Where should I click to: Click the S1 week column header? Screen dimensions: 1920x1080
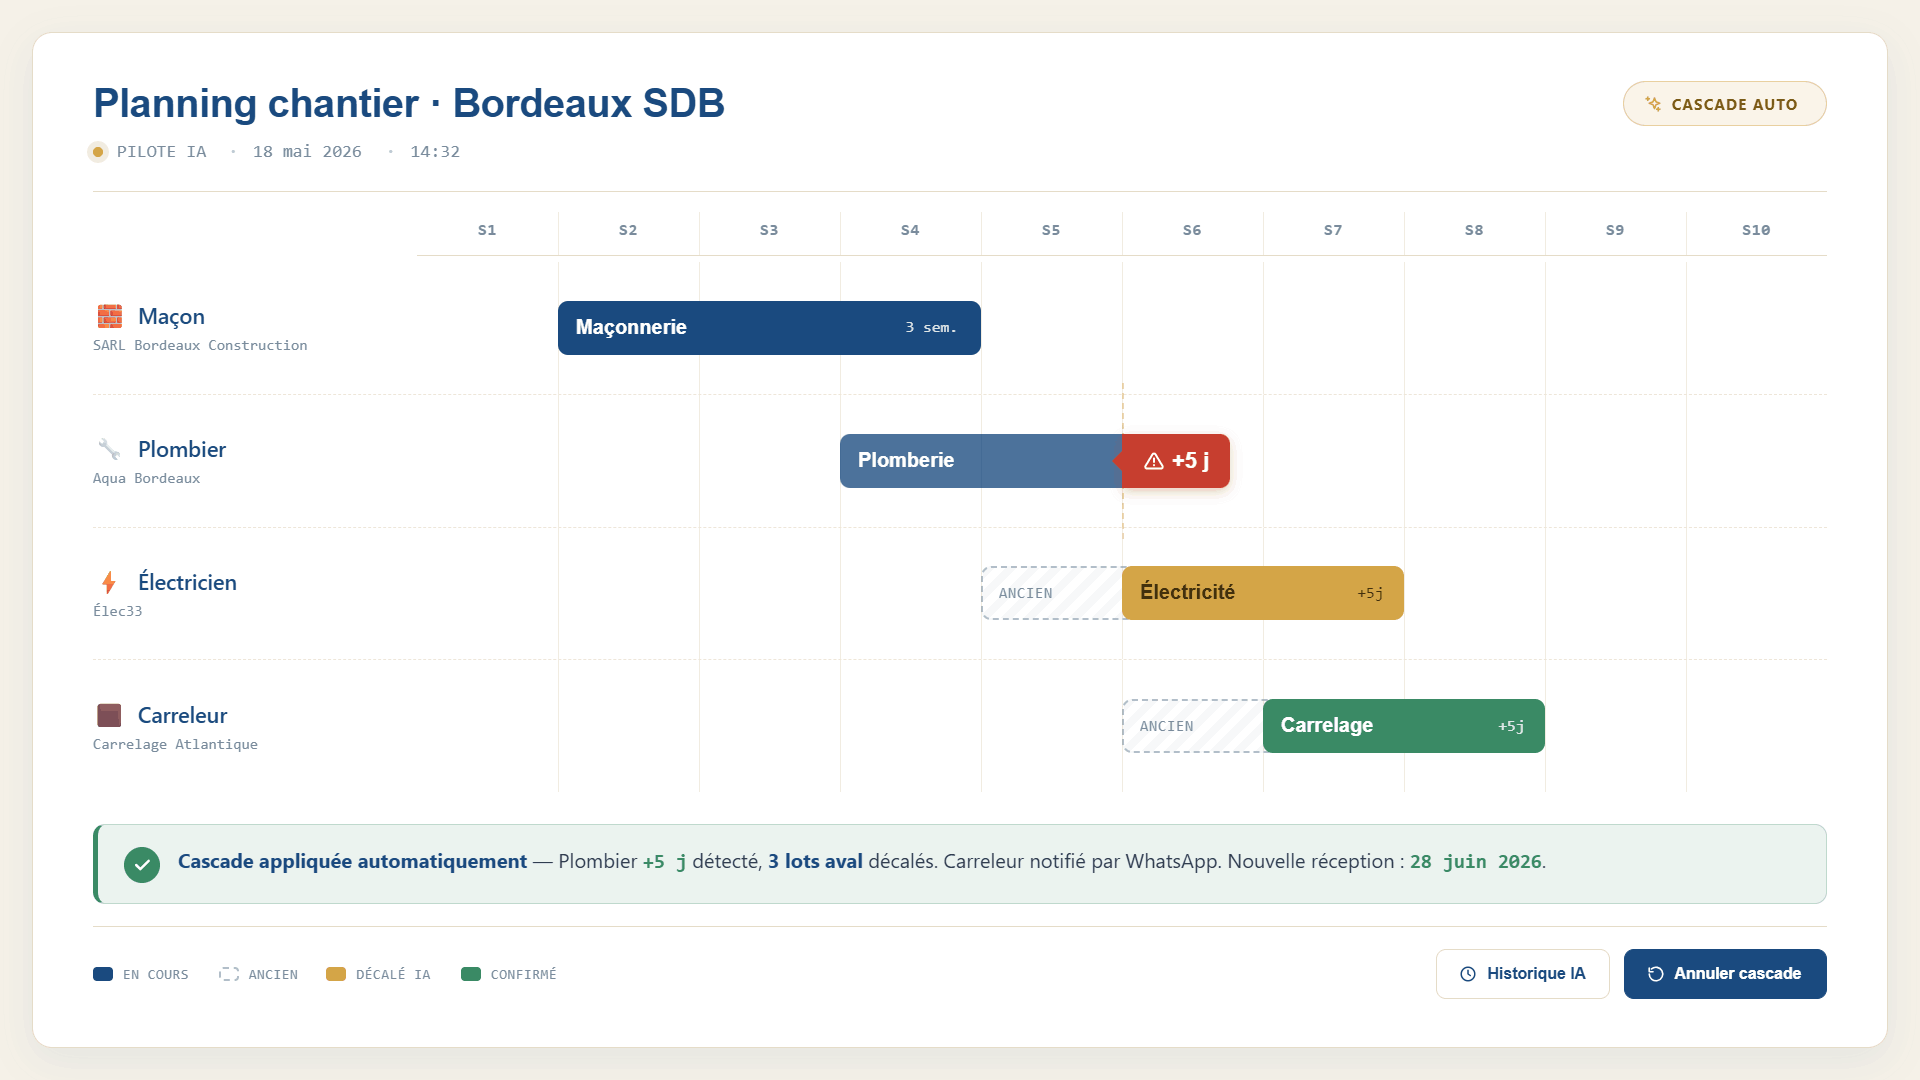tap(487, 230)
